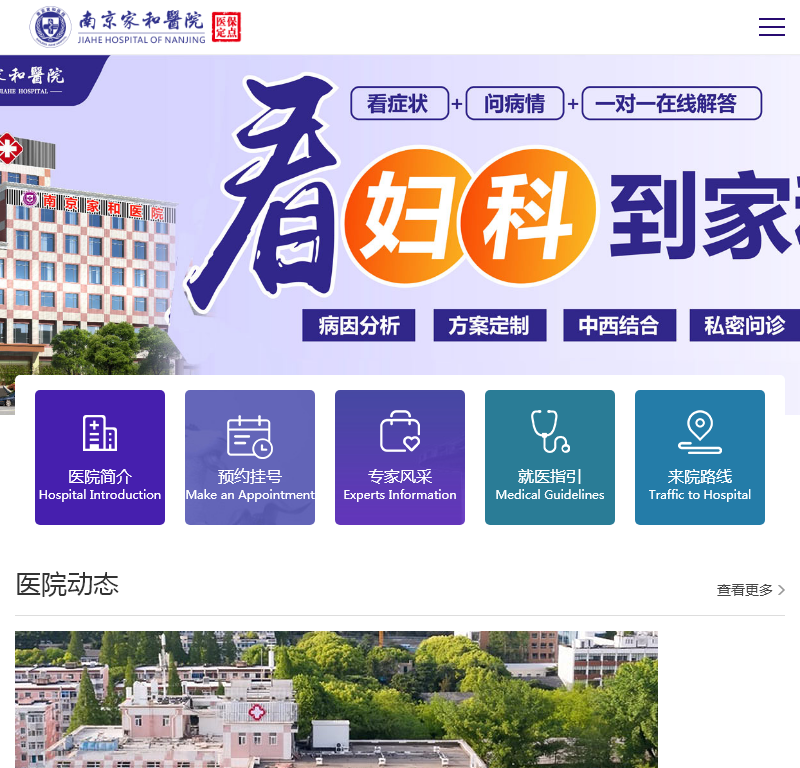
Task: Click the 方案定制 banner button
Action: coord(489,325)
